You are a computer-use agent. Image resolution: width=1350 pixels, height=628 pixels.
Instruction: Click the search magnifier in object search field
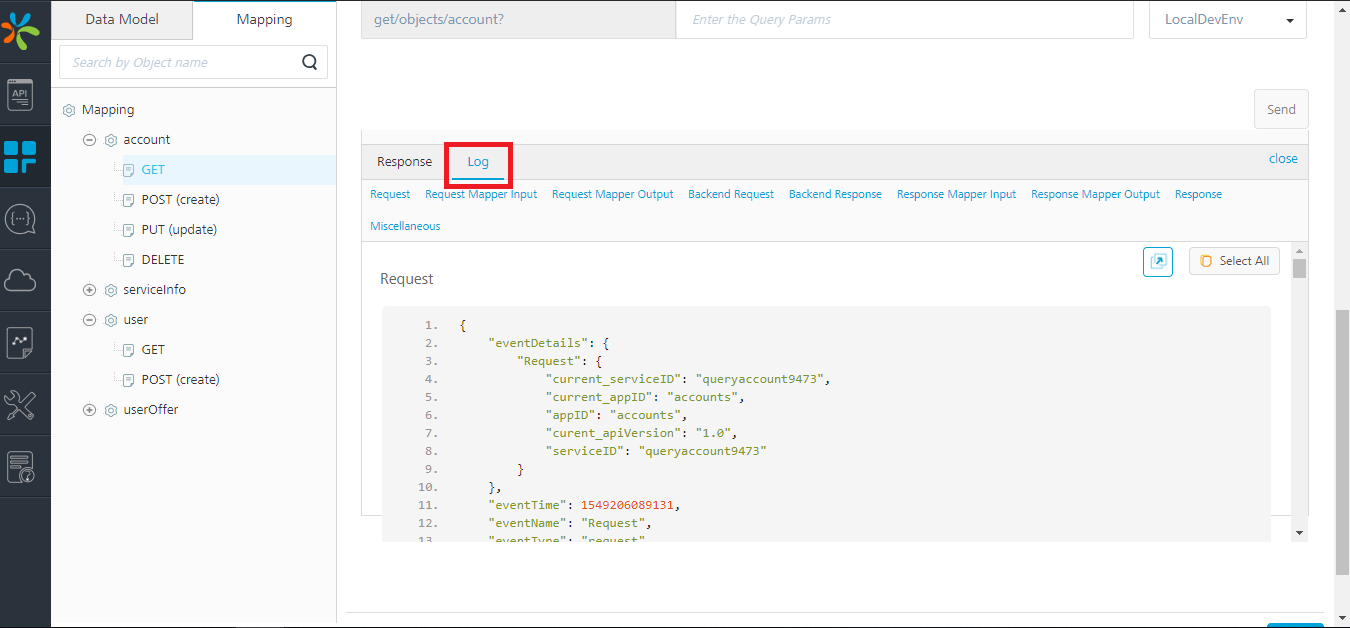click(309, 61)
